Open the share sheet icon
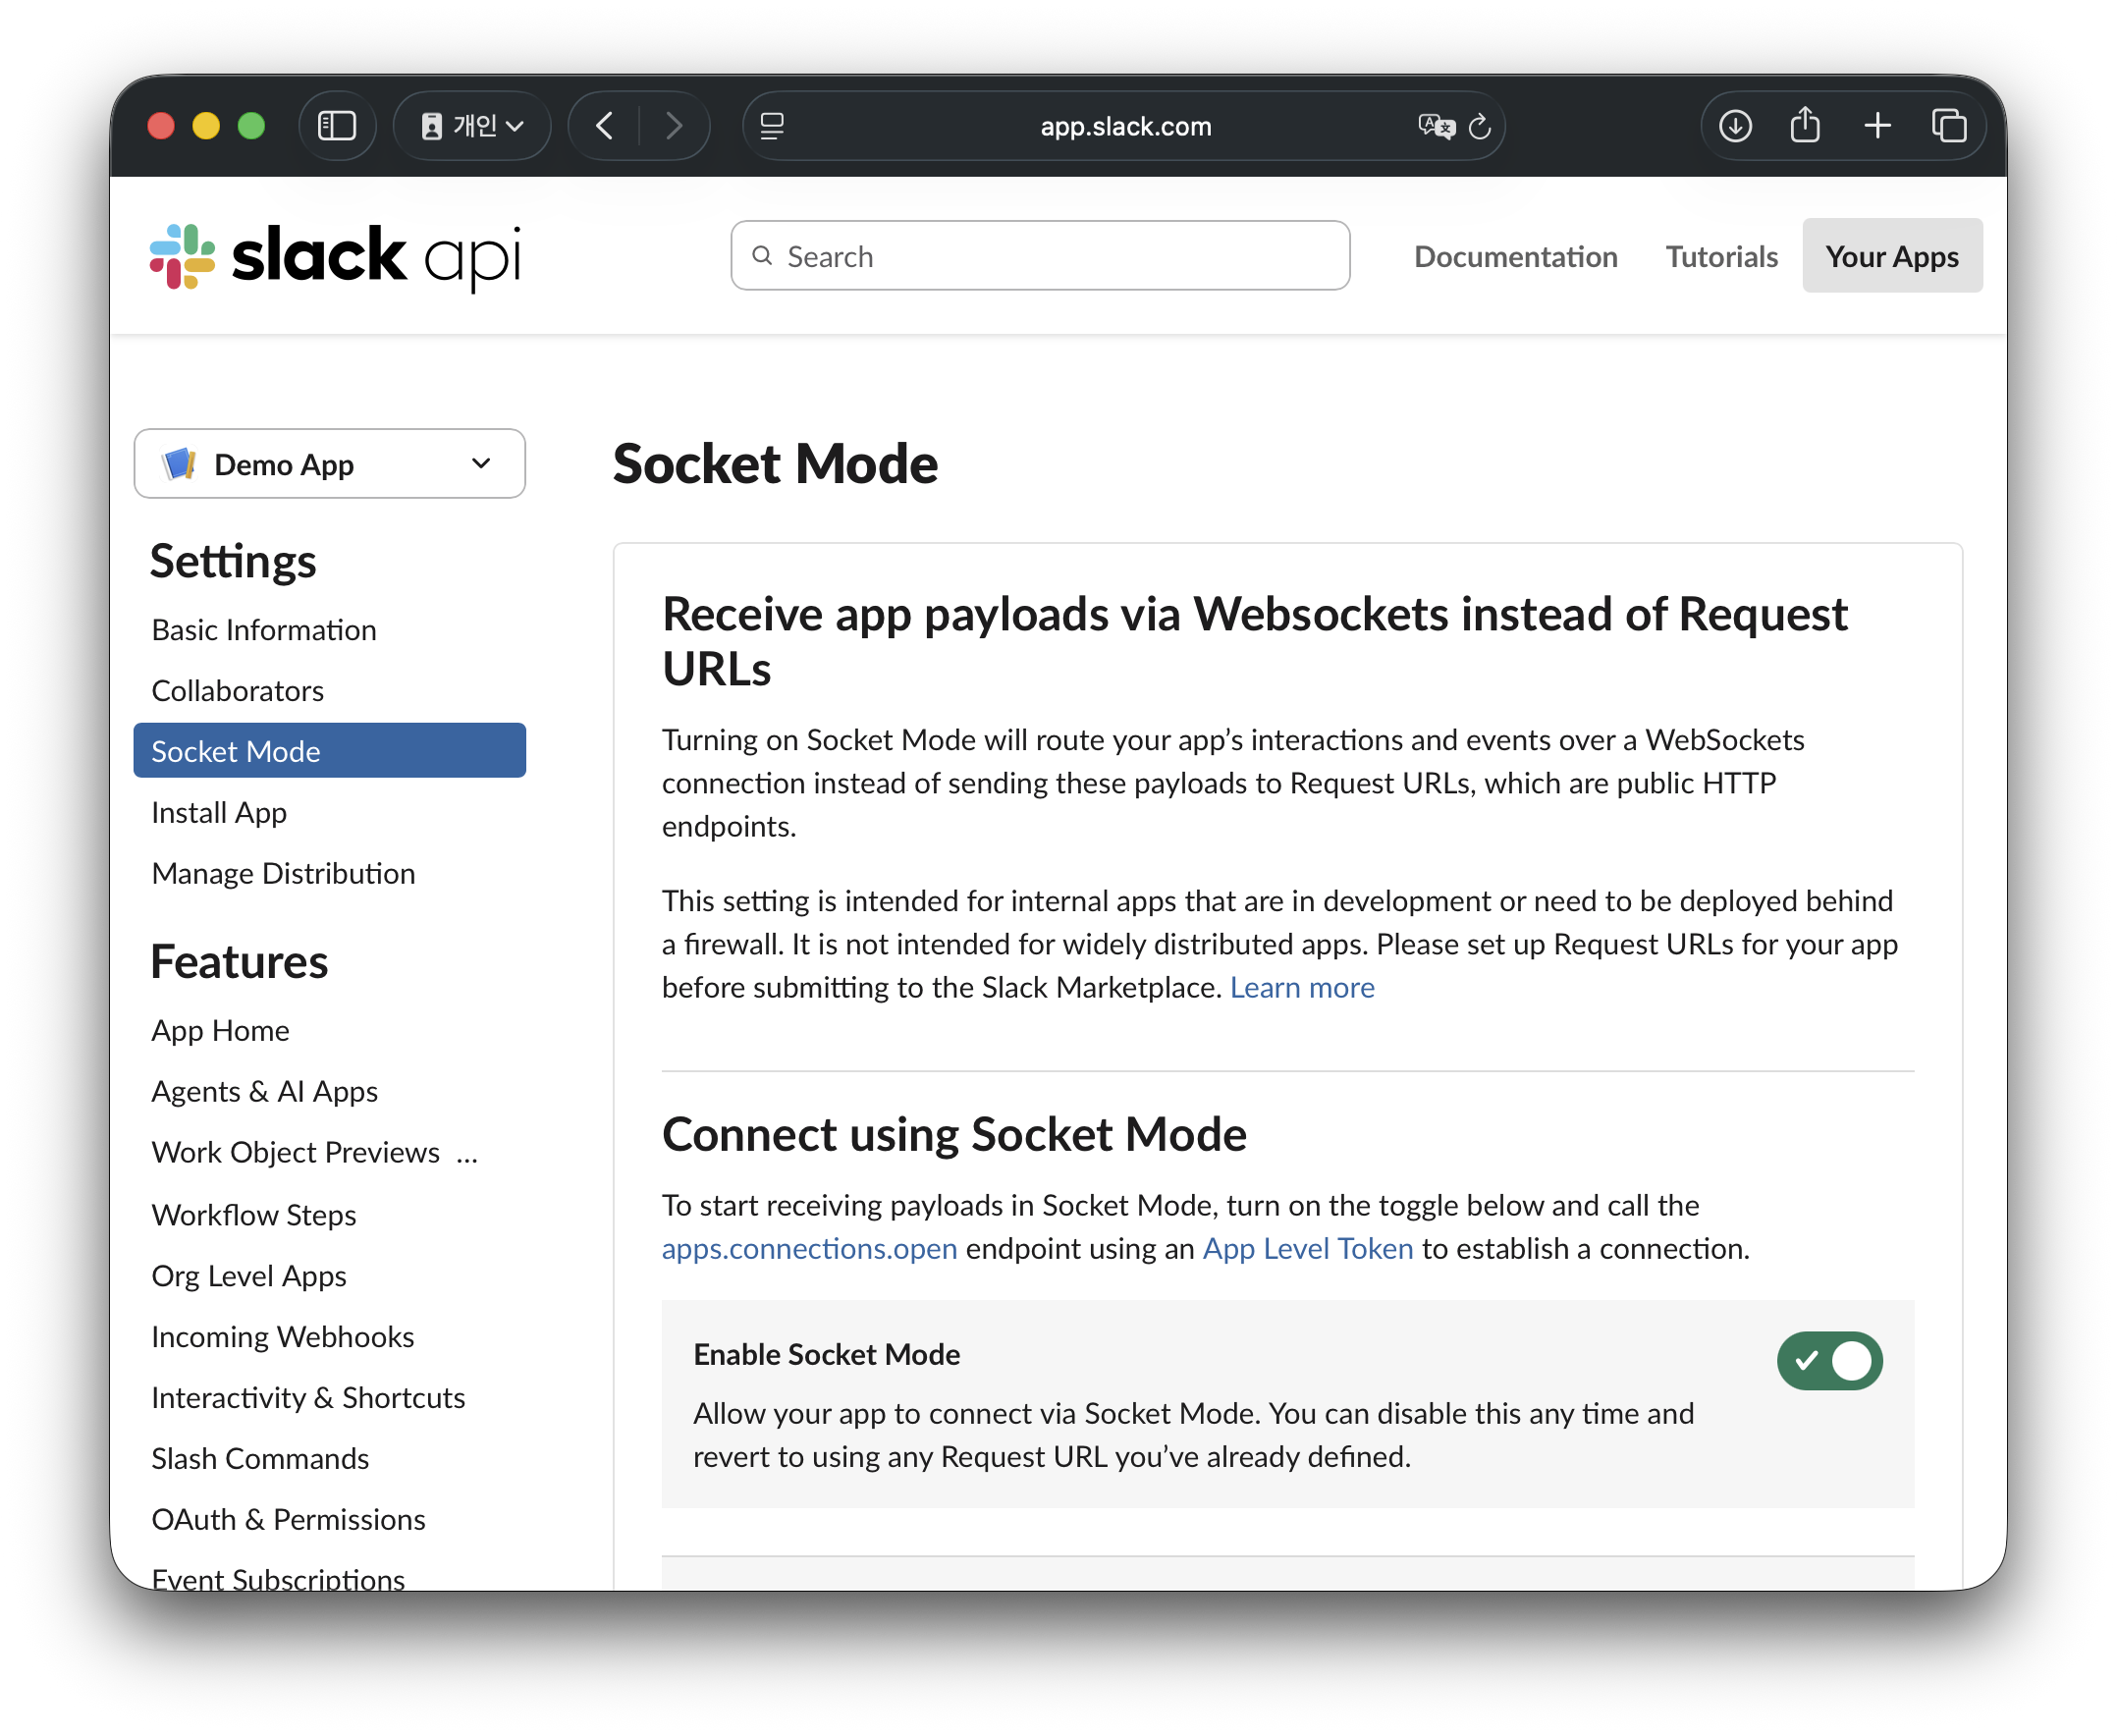 point(1805,126)
